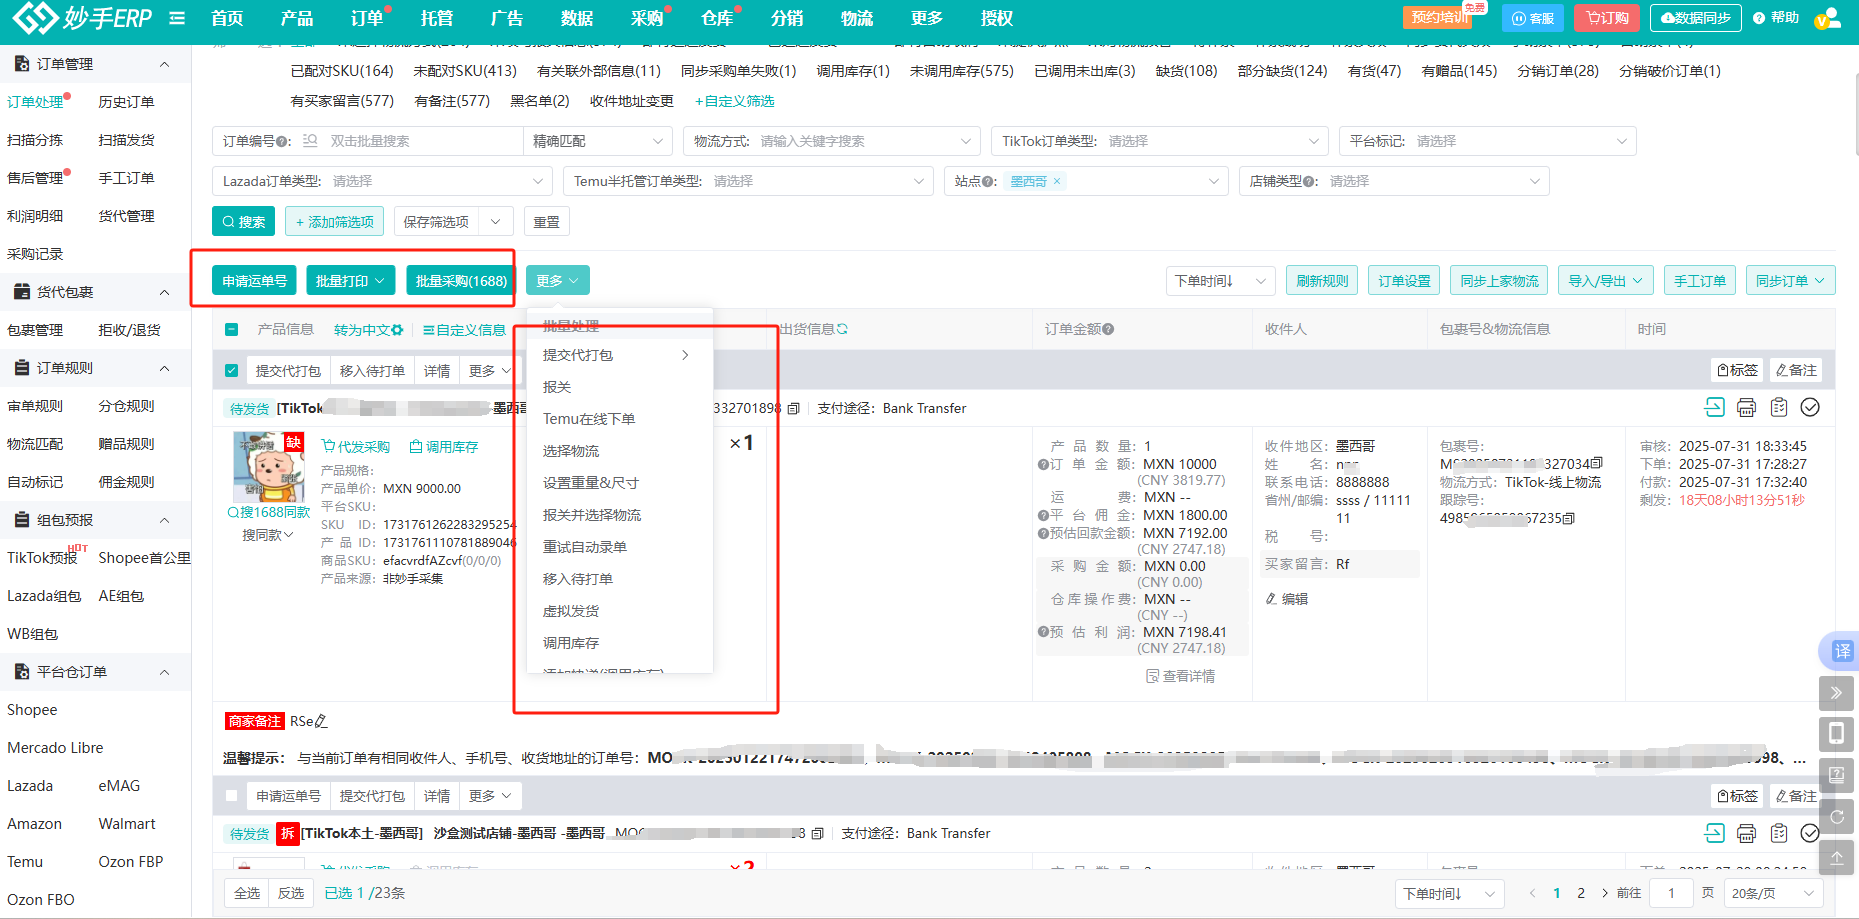Viewport: 1859px width, 919px height.
Task: Select 报关 from the dropdown menu
Action: click(620, 387)
